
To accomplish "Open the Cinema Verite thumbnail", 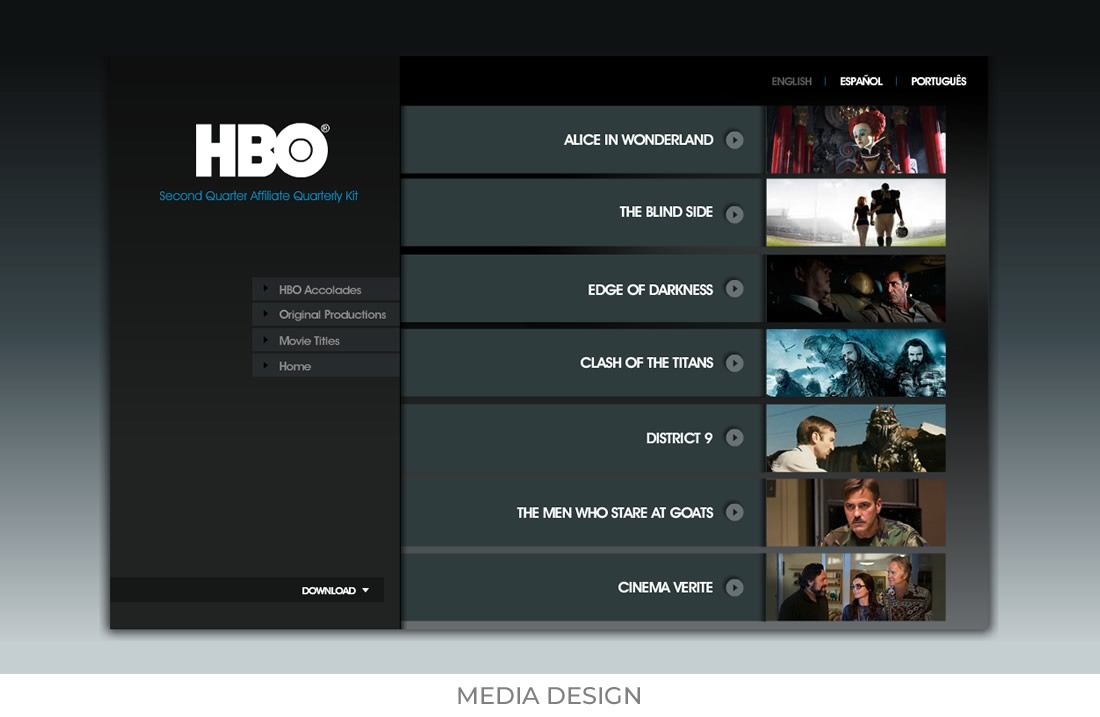I will point(856,587).
